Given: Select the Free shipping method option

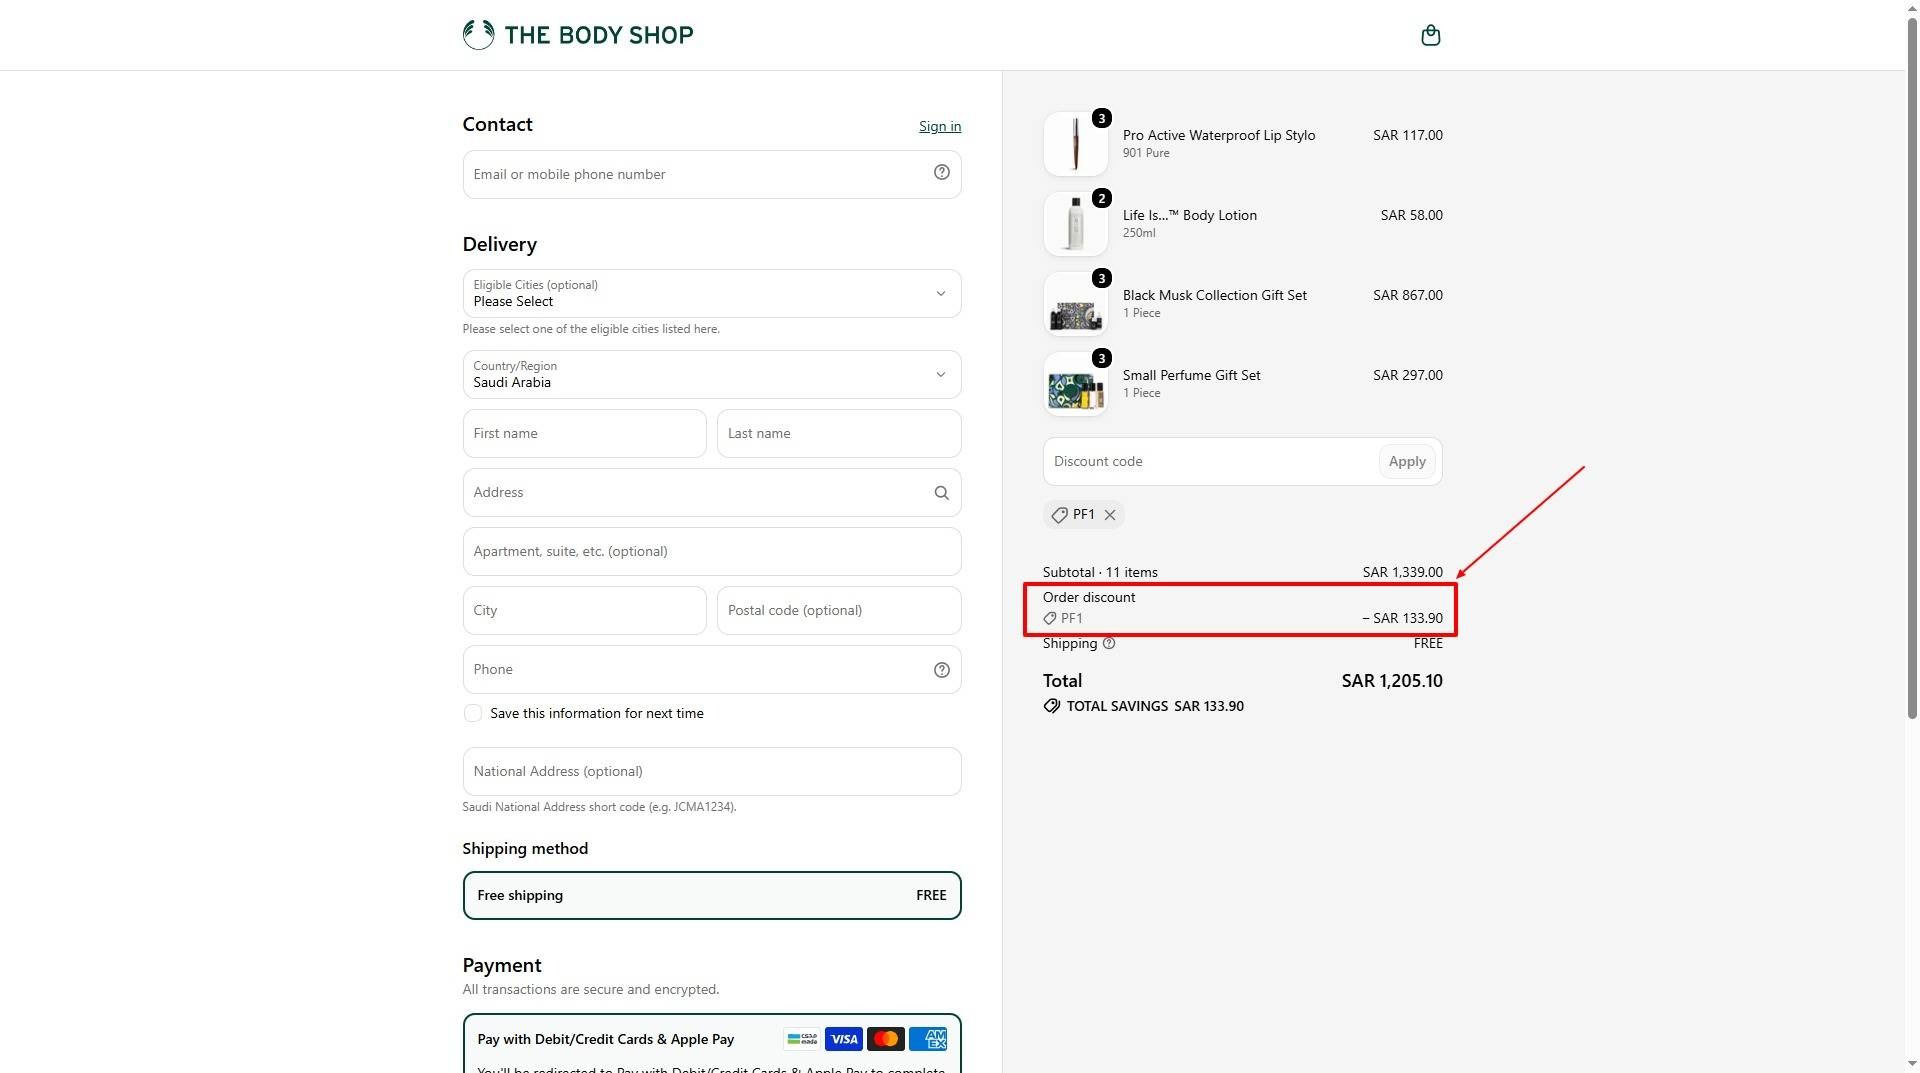Looking at the screenshot, I should click(x=712, y=895).
